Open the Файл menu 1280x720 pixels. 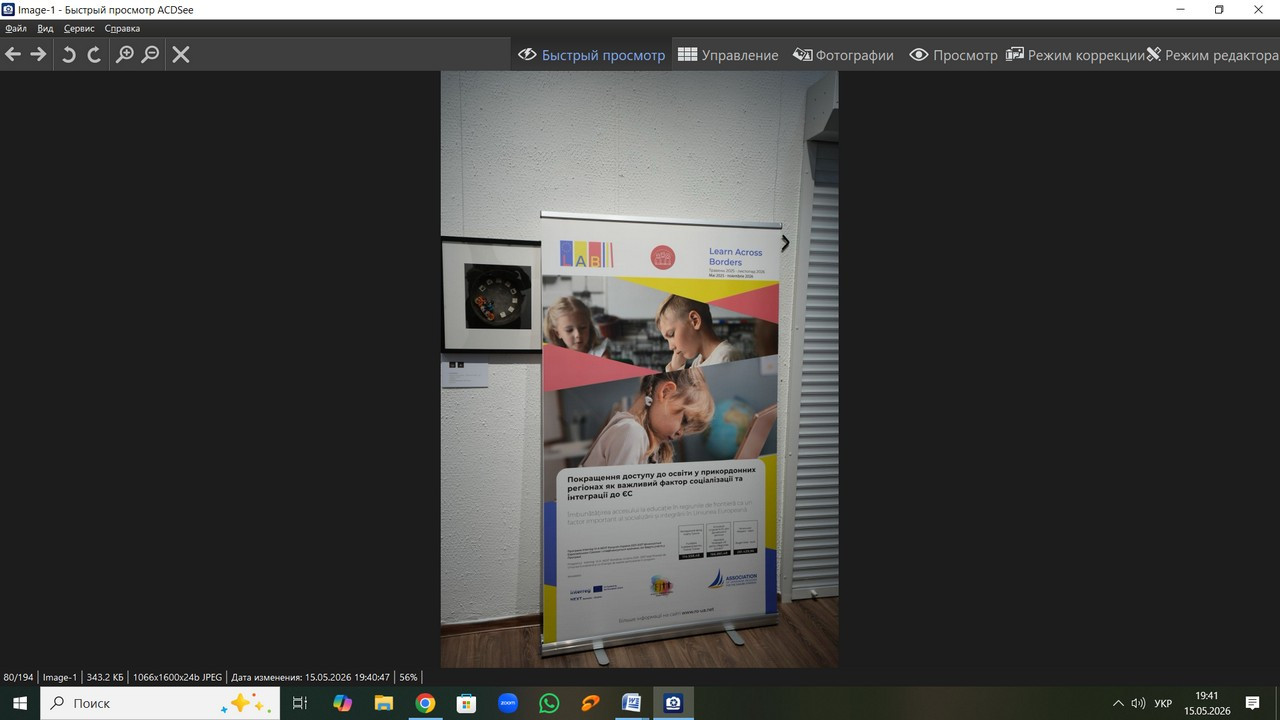click(x=16, y=29)
